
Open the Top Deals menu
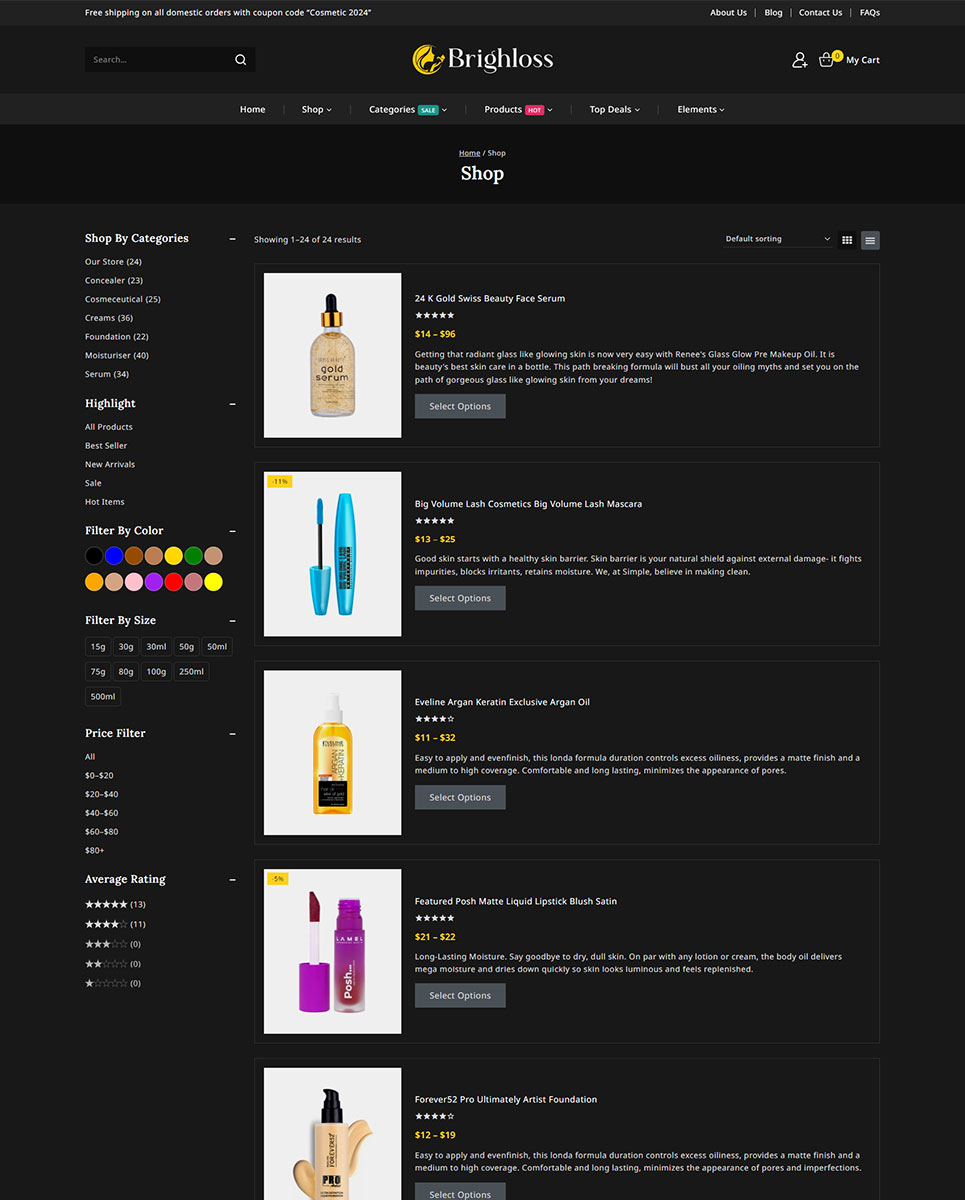click(x=614, y=110)
